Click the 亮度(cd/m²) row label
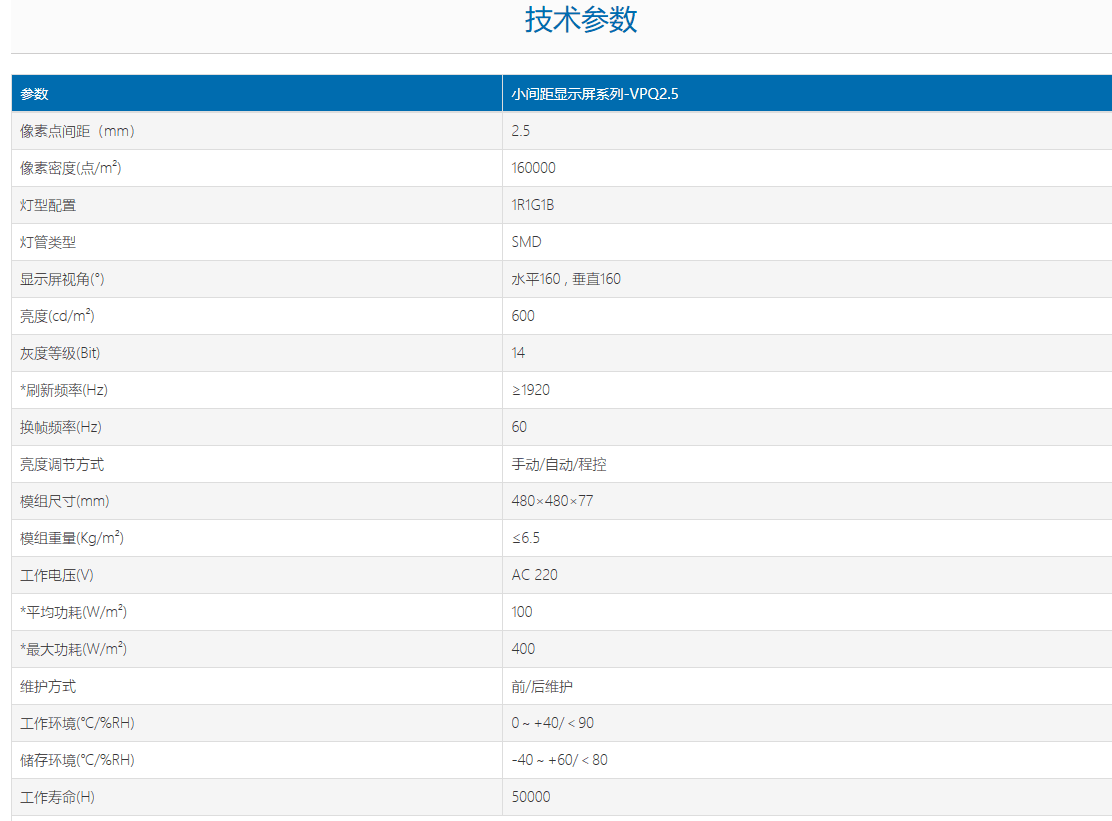The height and width of the screenshot is (821, 1112). [x=57, y=316]
